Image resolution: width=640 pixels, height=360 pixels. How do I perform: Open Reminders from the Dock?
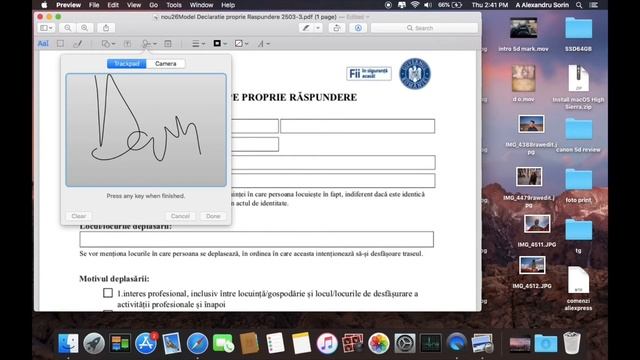(x=275, y=343)
